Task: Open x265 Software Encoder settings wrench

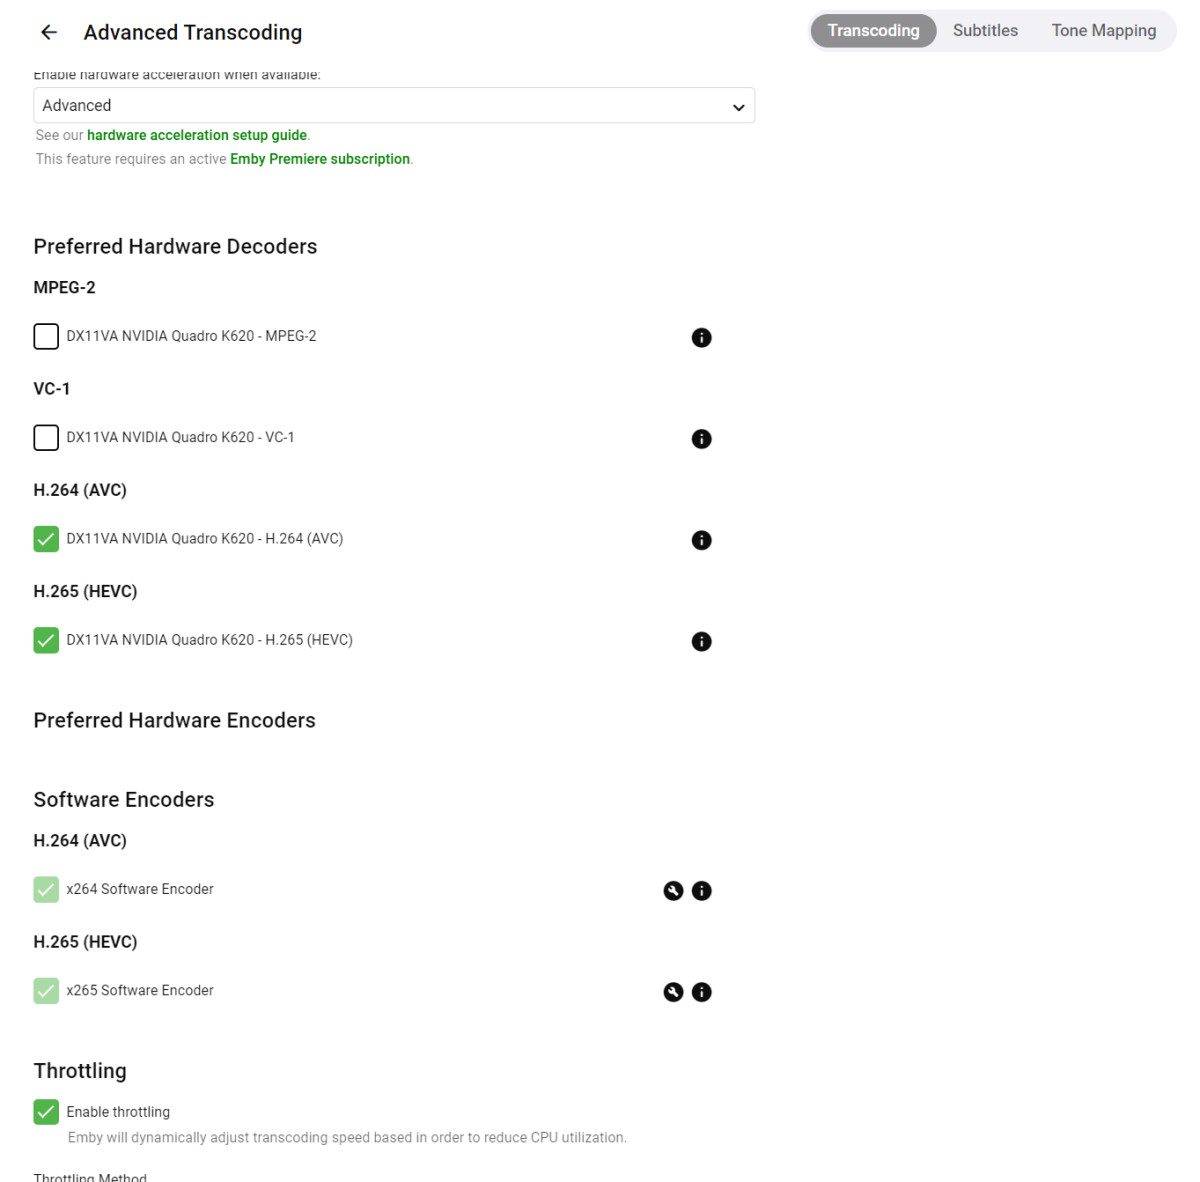Action: [x=673, y=992]
